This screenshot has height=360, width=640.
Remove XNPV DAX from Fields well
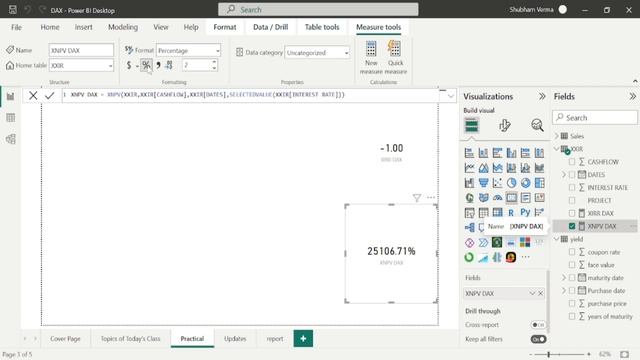[540, 293]
